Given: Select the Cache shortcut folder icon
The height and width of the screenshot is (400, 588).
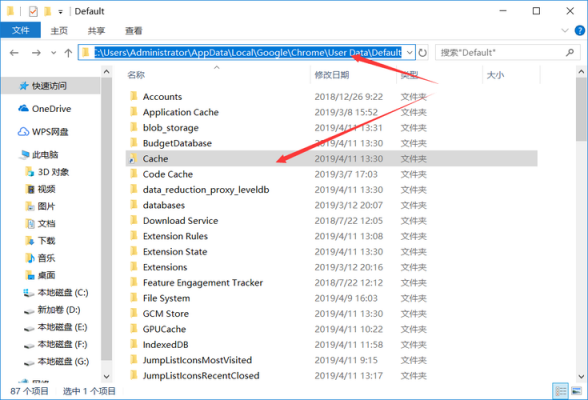Looking at the screenshot, I should (133, 159).
